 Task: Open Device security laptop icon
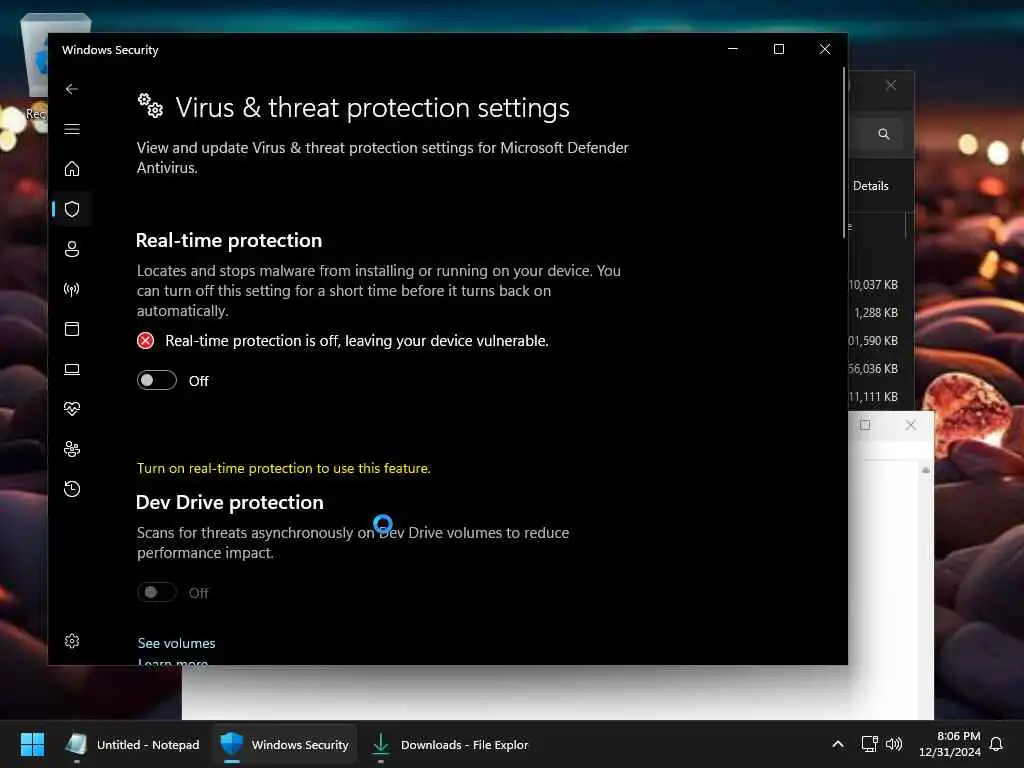pyautogui.click(x=72, y=369)
